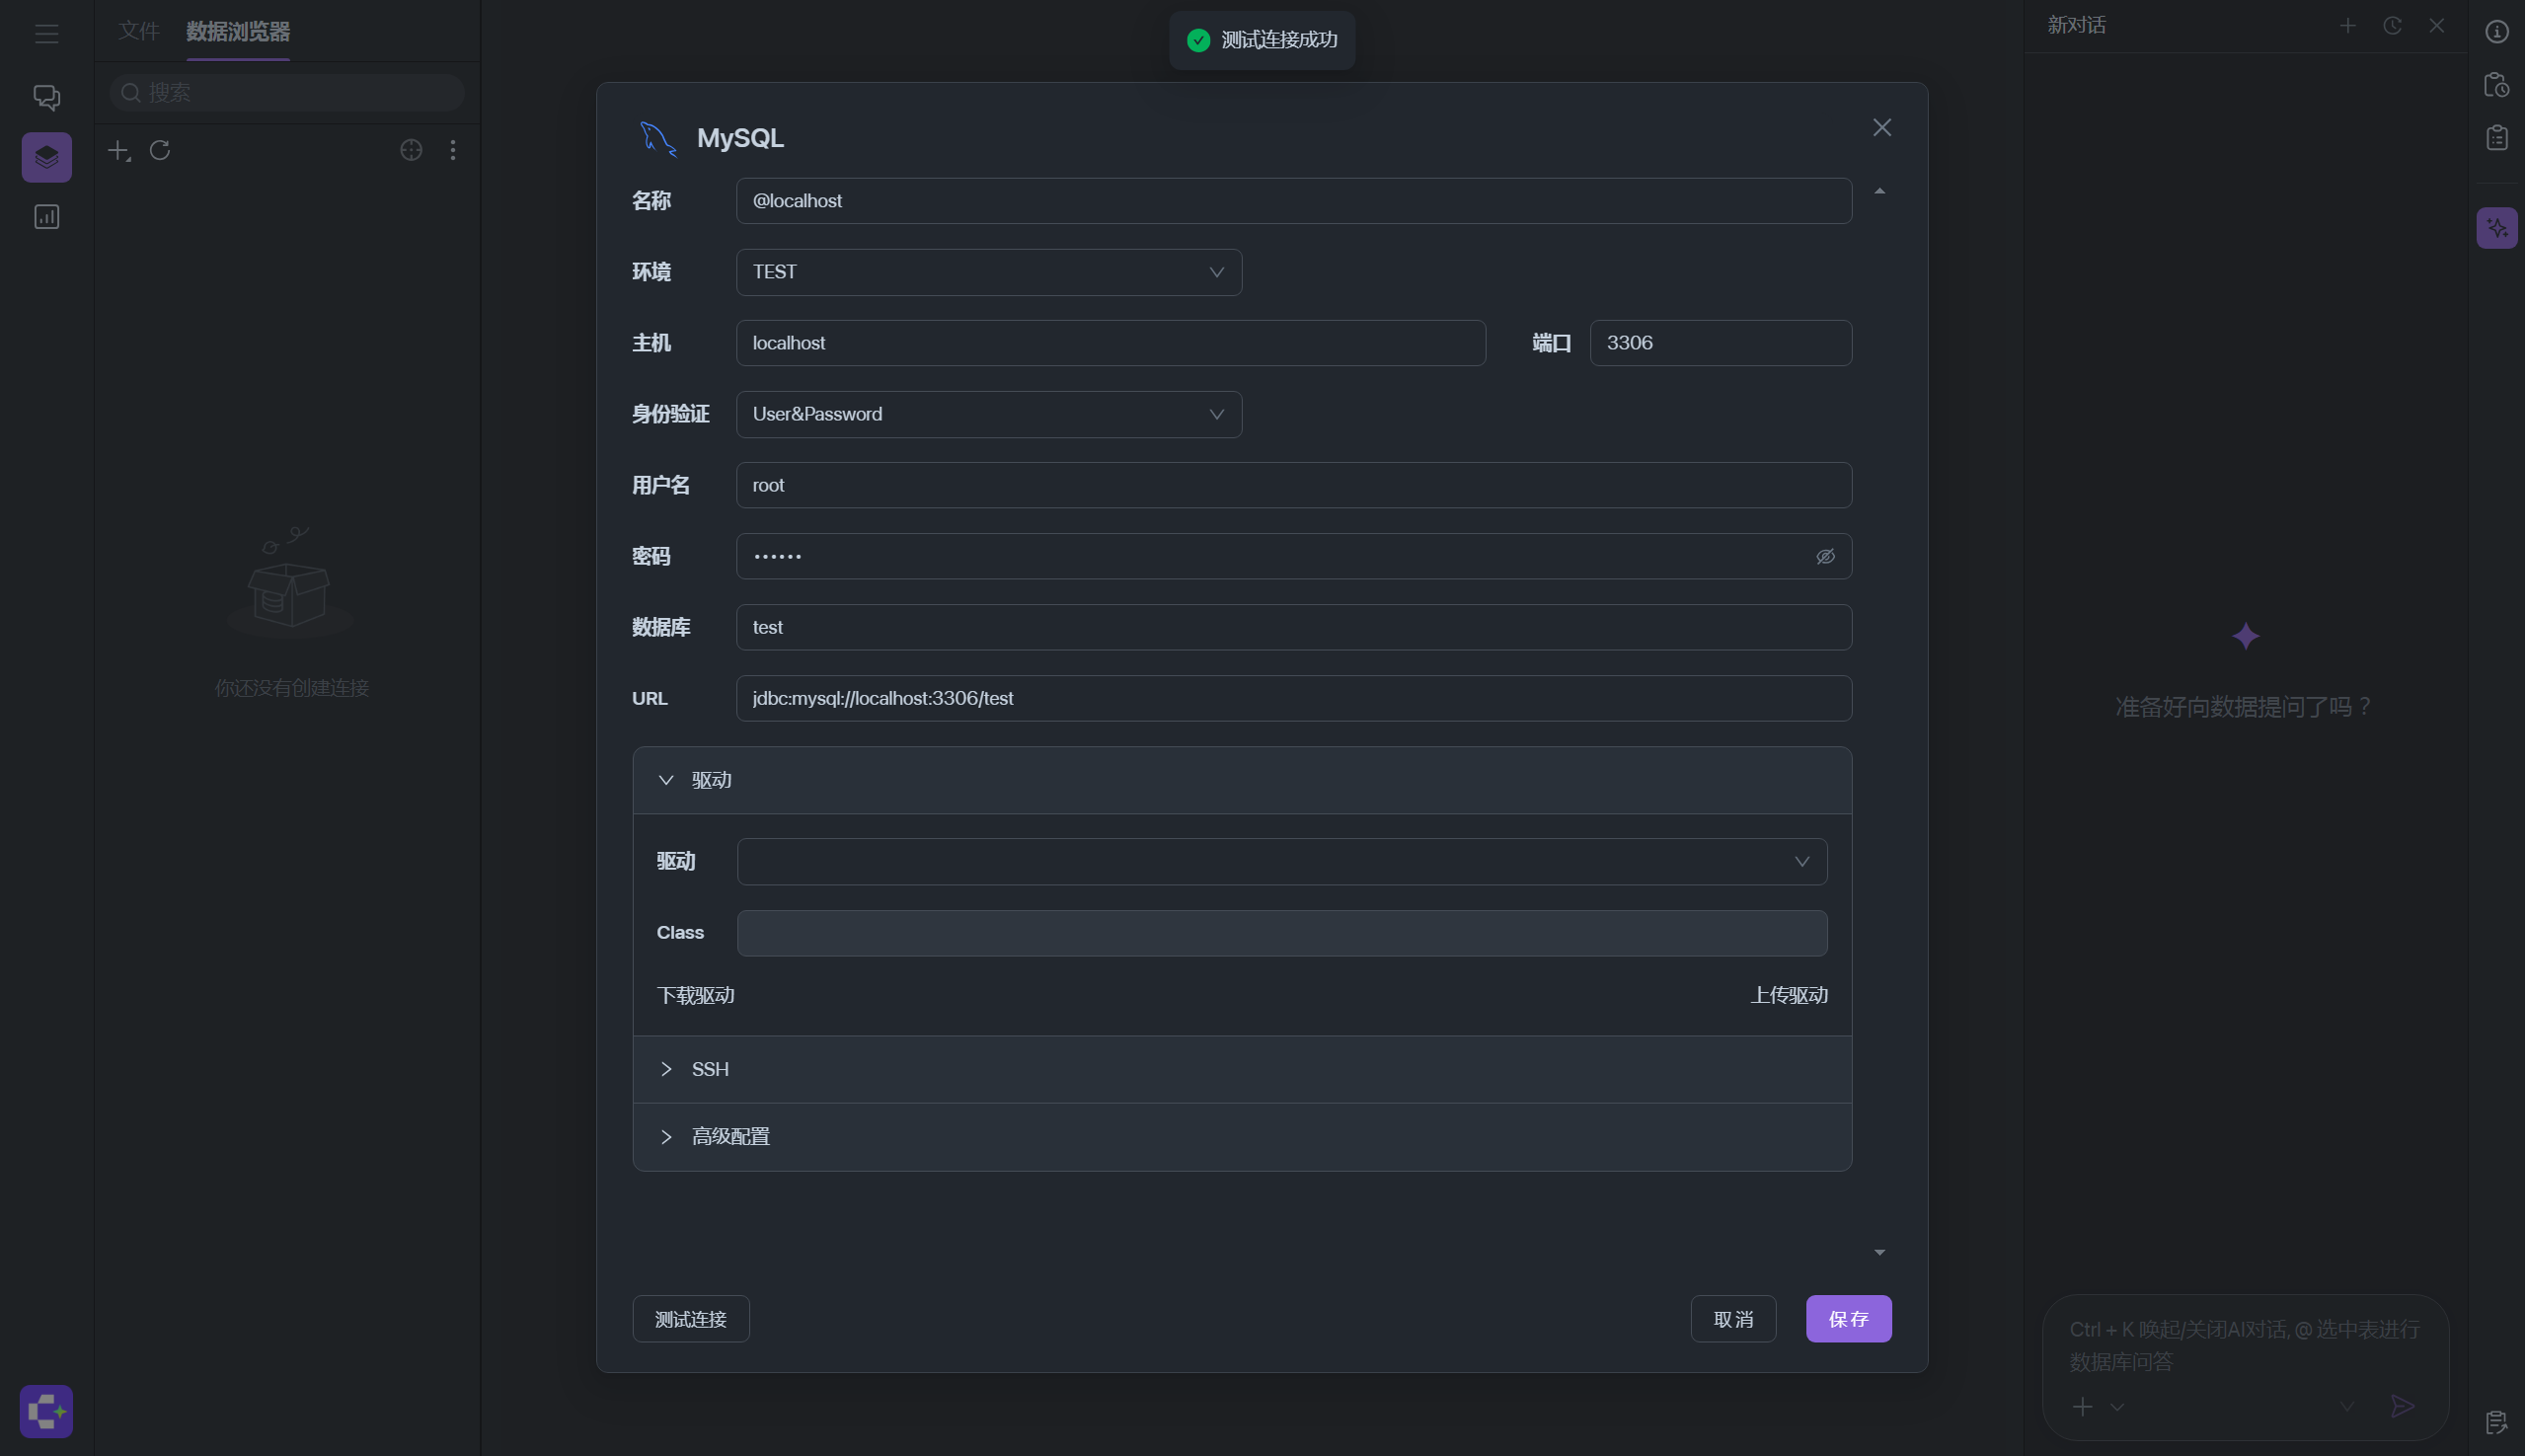Click the 主机 field containing localhost
The width and height of the screenshot is (2526, 1456).
[1111, 343]
